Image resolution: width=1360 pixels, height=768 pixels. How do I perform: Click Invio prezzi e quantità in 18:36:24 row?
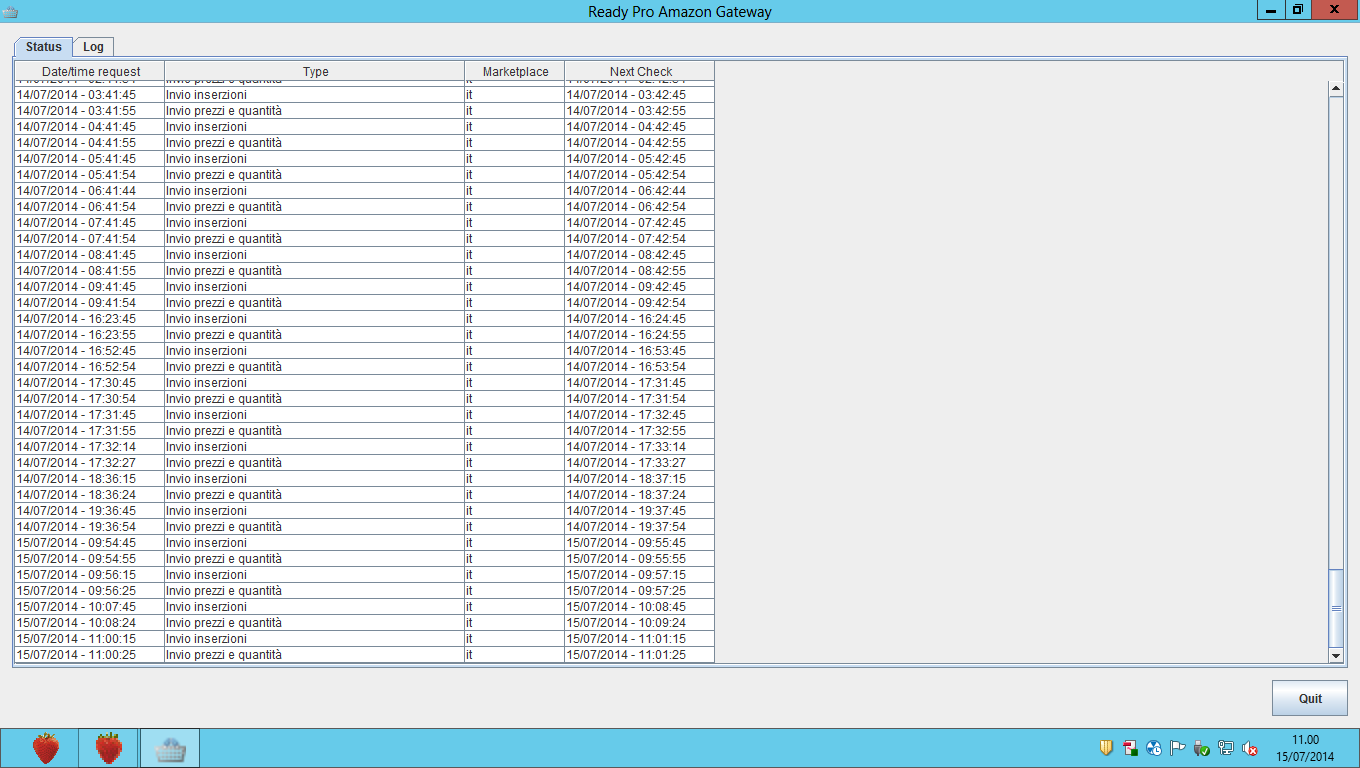tap(315, 495)
